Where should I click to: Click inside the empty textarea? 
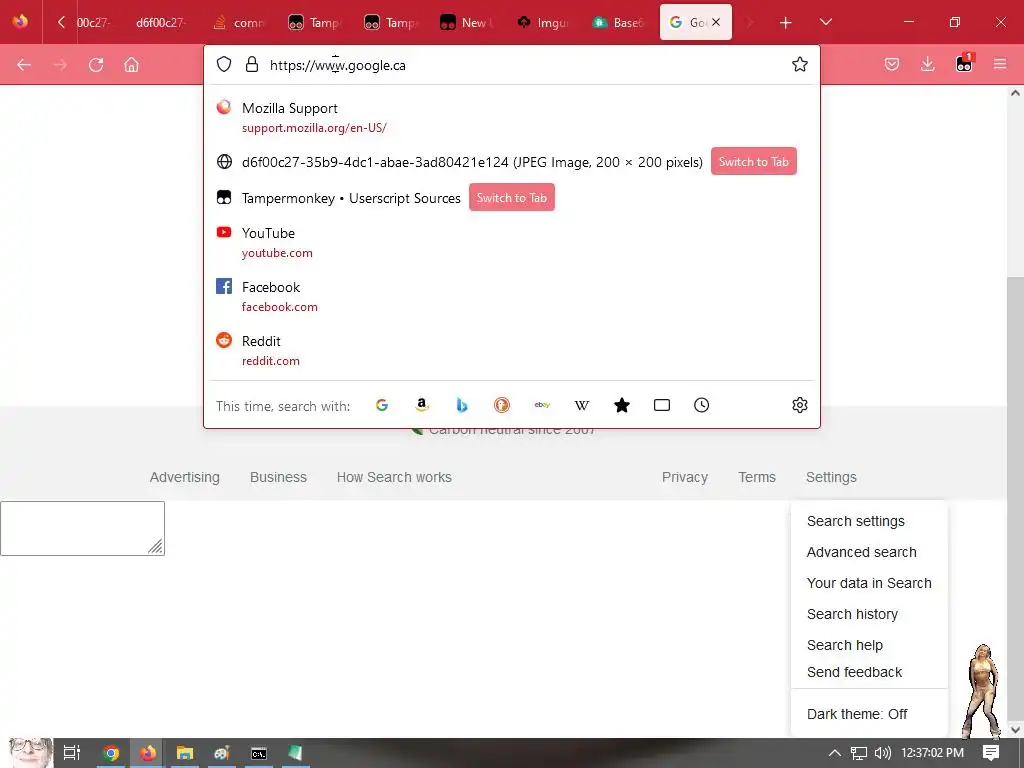click(x=82, y=528)
